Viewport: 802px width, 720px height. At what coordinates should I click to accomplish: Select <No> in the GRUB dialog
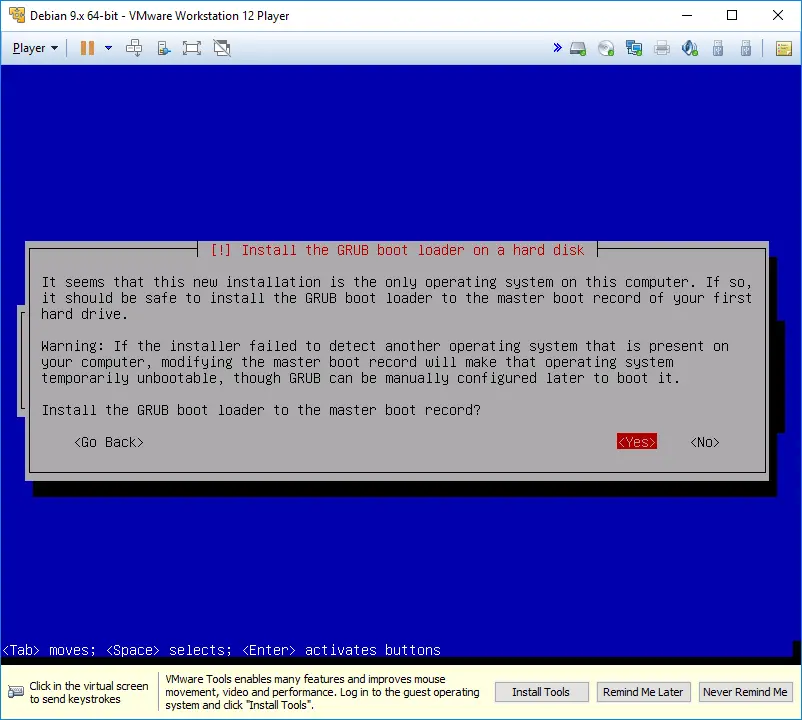coord(705,442)
